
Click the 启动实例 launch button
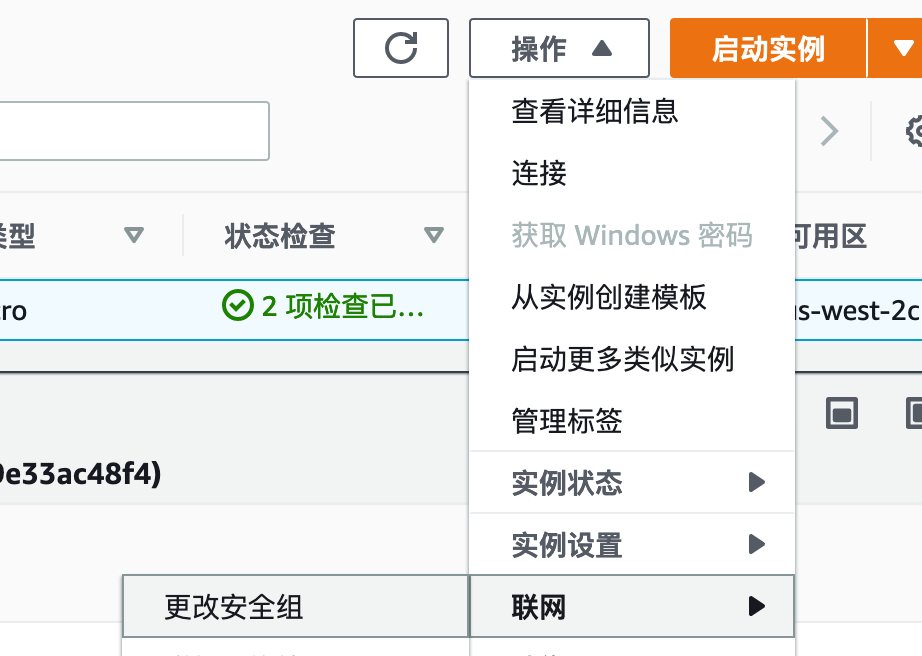pyautogui.click(x=768, y=48)
